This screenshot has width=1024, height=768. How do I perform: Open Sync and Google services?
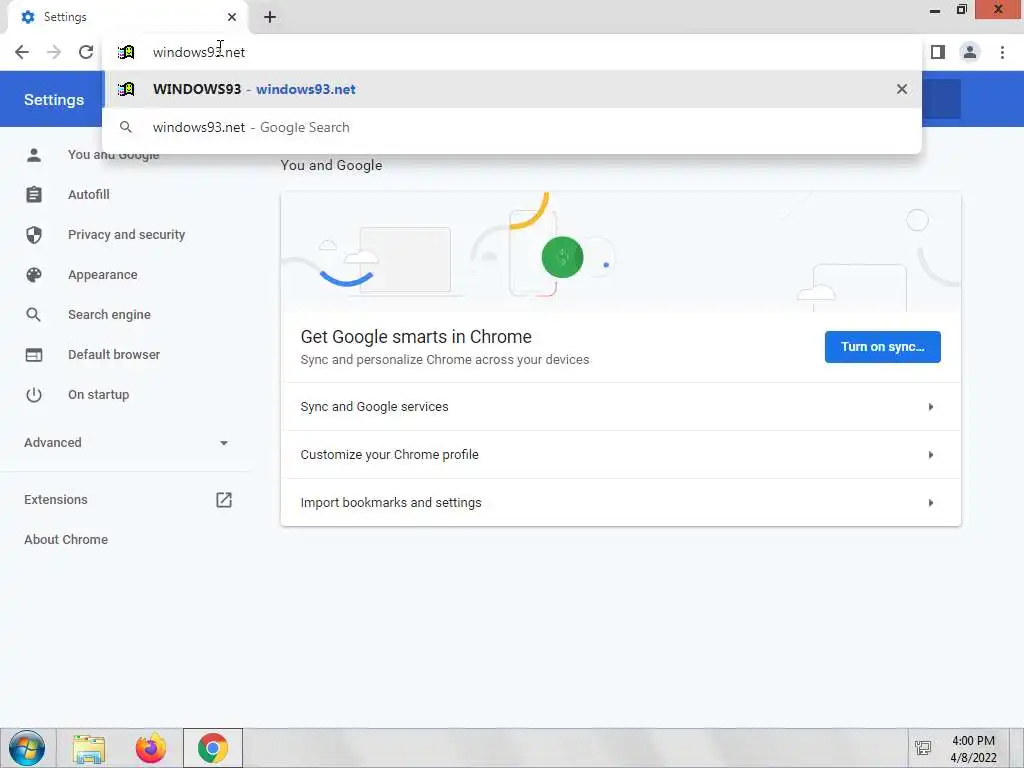pos(620,407)
